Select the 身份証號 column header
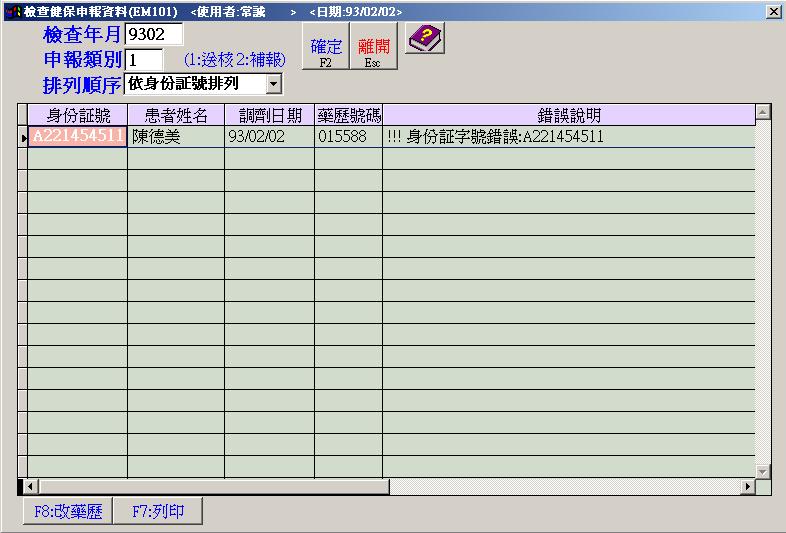Viewport: 786px width, 533px height. point(78,115)
